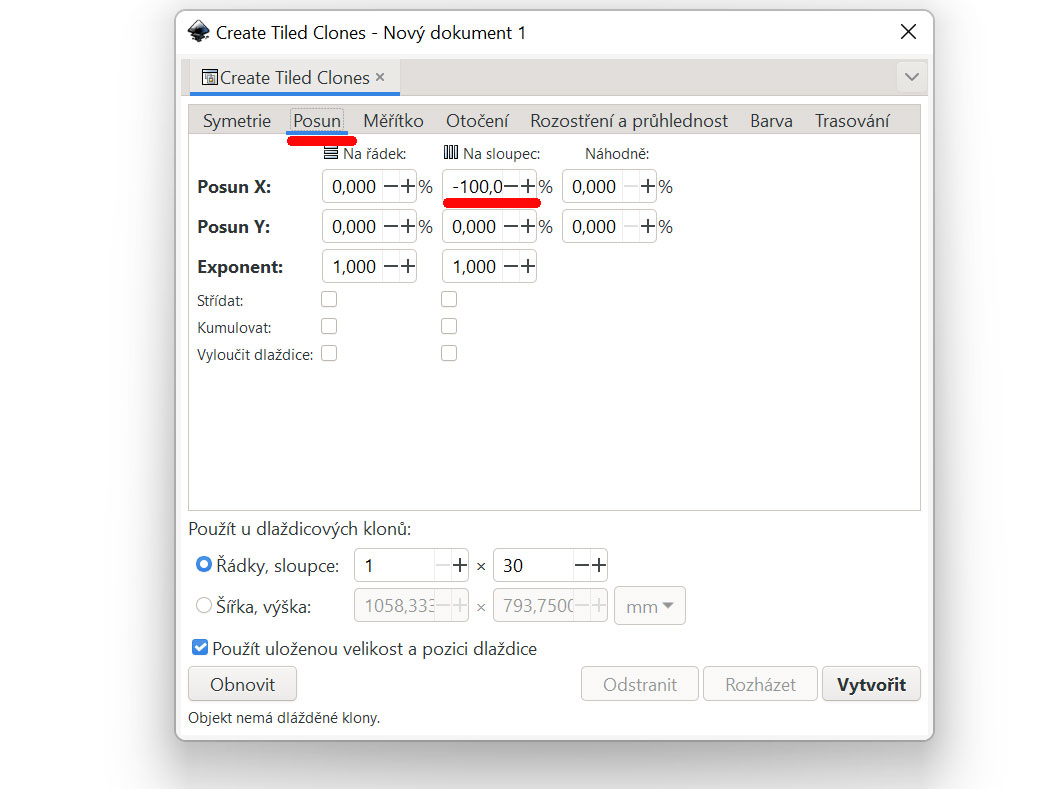Switch to the Symetrie tab

tap(237, 121)
